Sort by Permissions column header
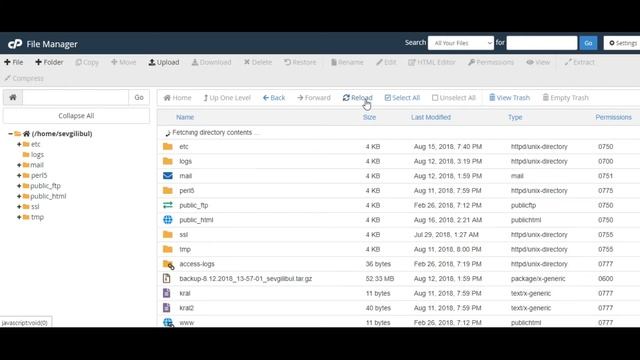Viewport: 640px width, 360px height. [613, 117]
